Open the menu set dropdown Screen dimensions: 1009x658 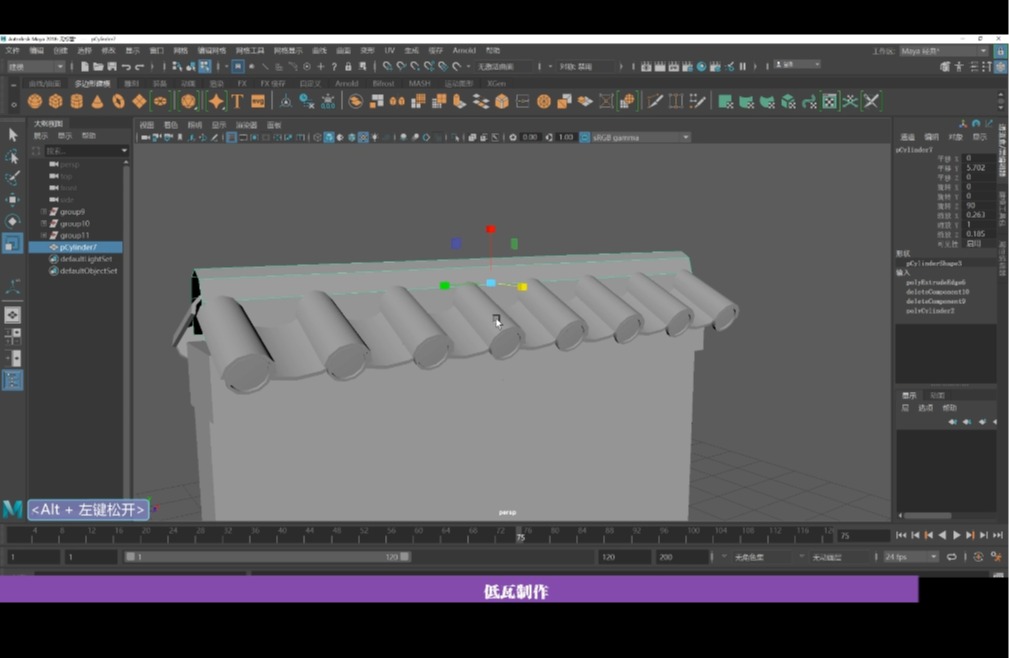35,67
